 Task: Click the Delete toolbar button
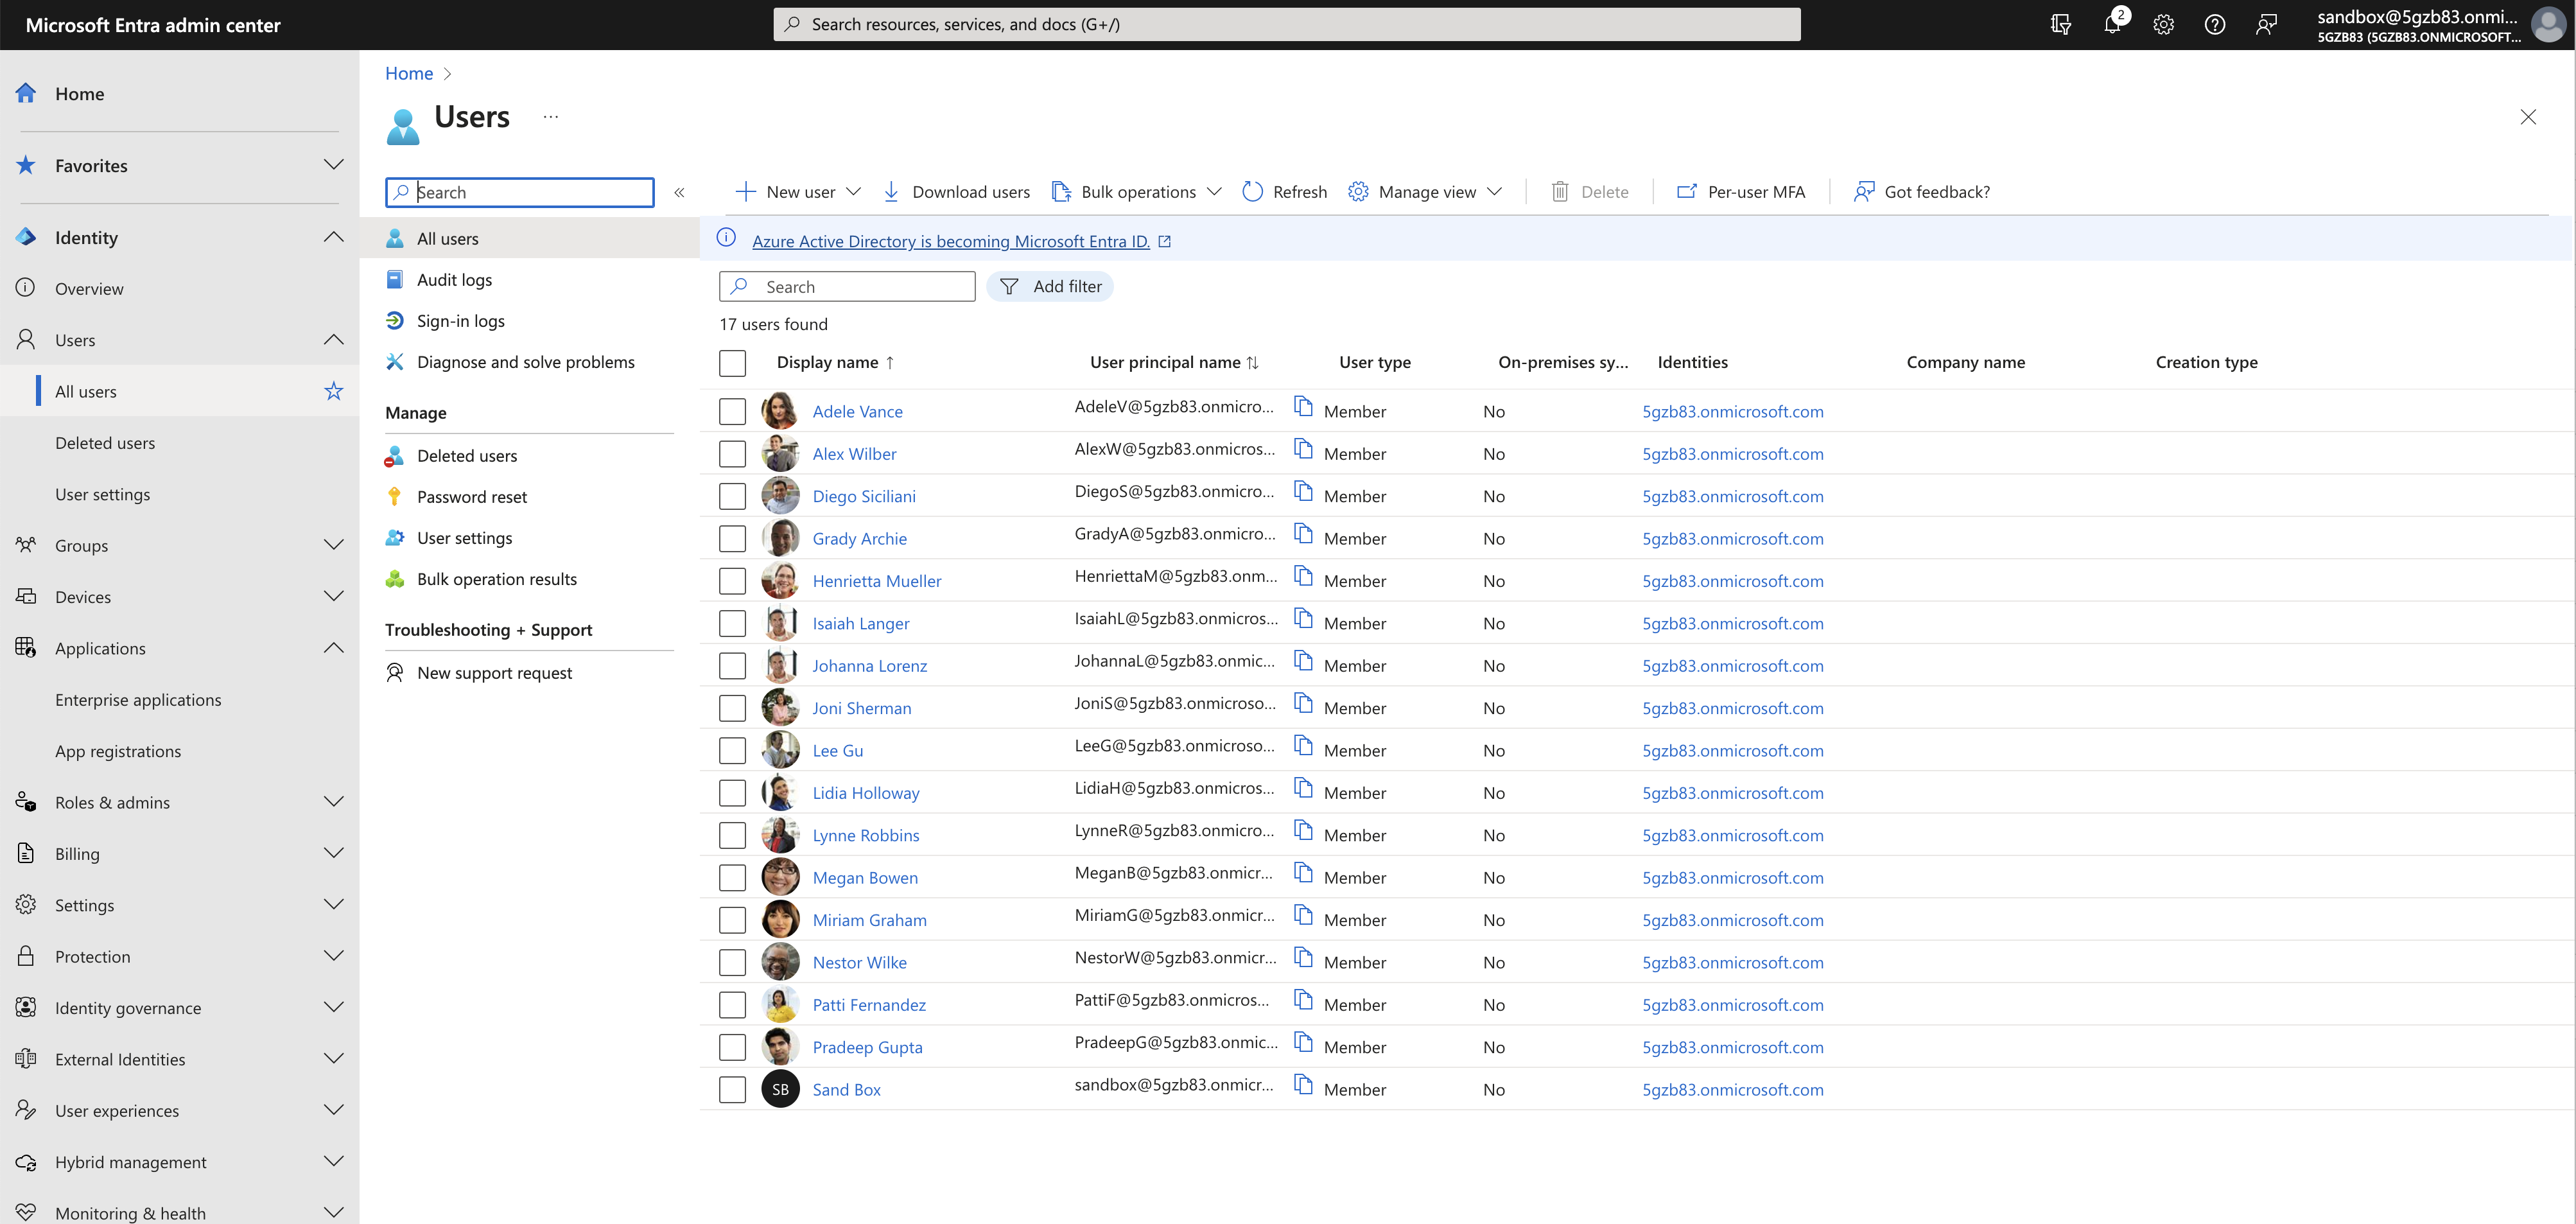pyautogui.click(x=1589, y=192)
